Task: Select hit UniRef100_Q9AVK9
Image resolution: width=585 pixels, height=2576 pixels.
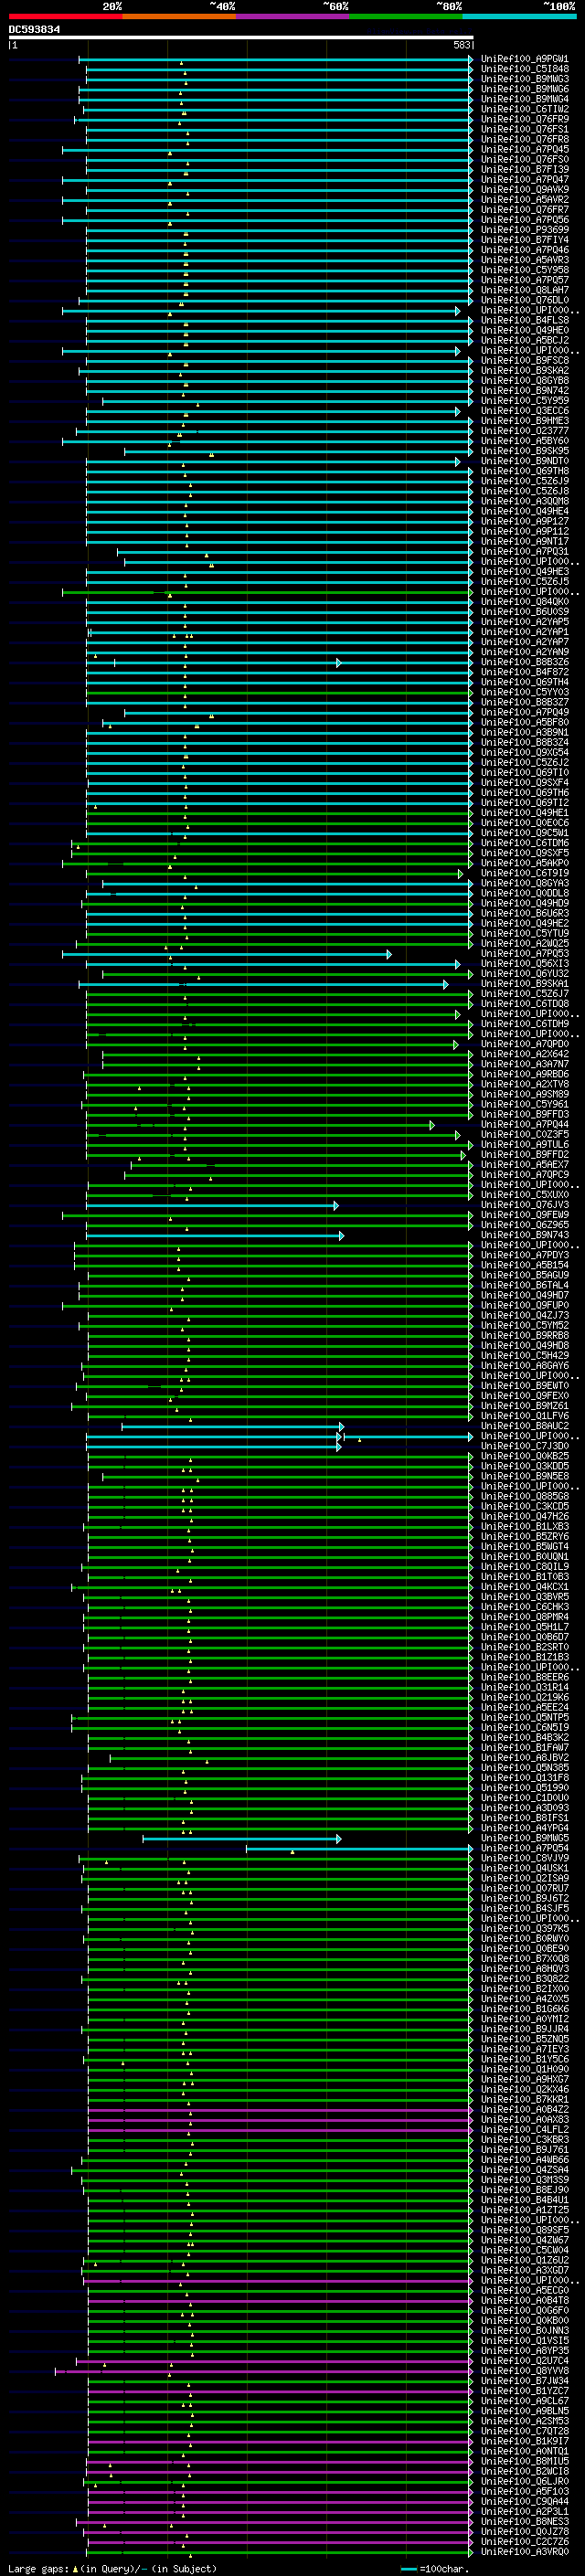Action: (x=524, y=190)
